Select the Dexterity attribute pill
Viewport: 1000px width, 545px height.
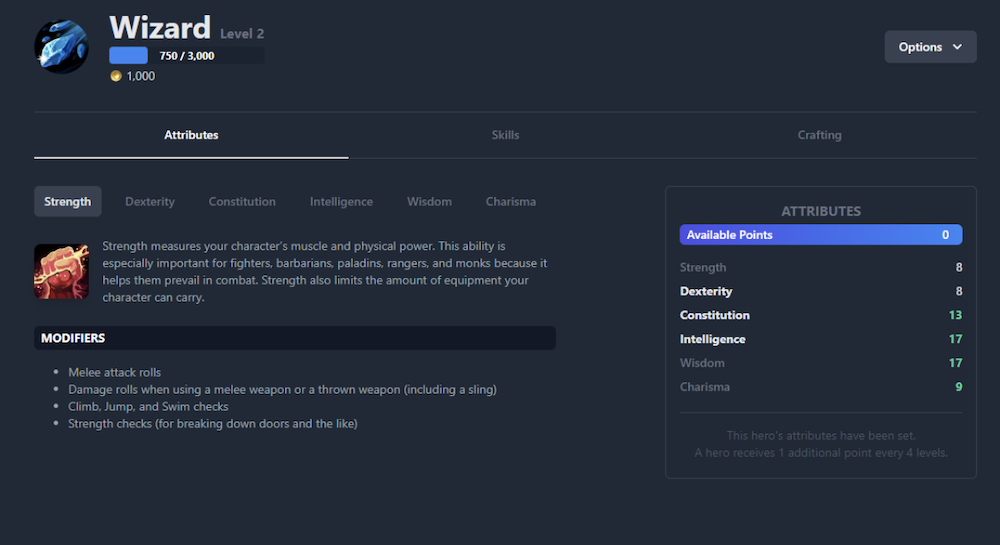150,201
